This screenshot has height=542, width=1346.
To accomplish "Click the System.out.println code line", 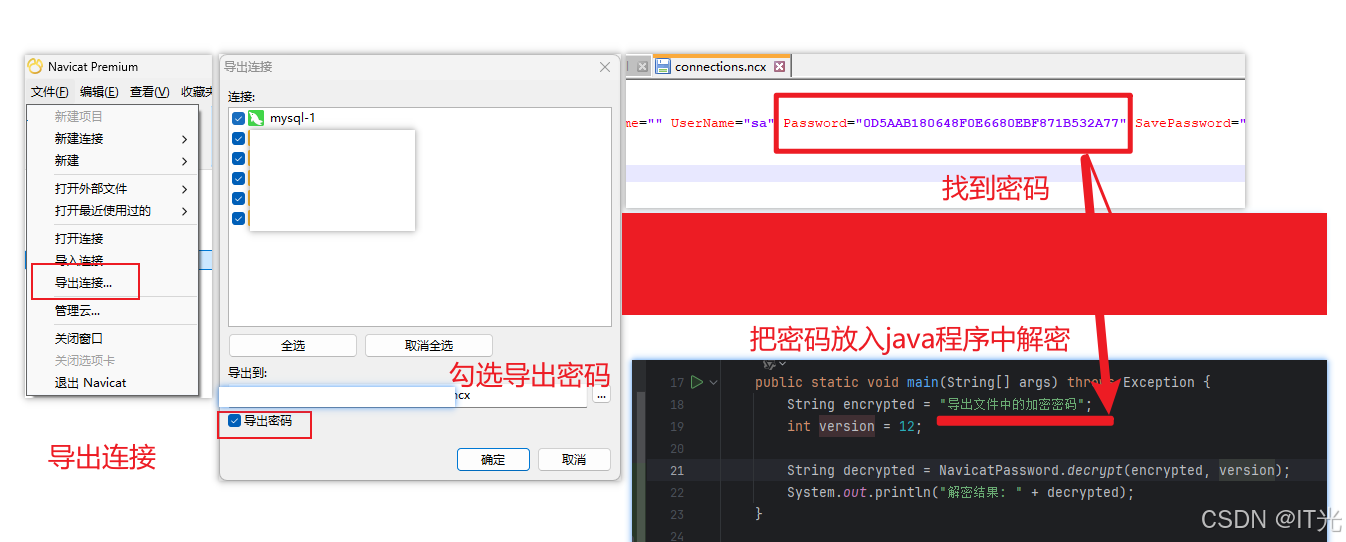I will 960,492.
